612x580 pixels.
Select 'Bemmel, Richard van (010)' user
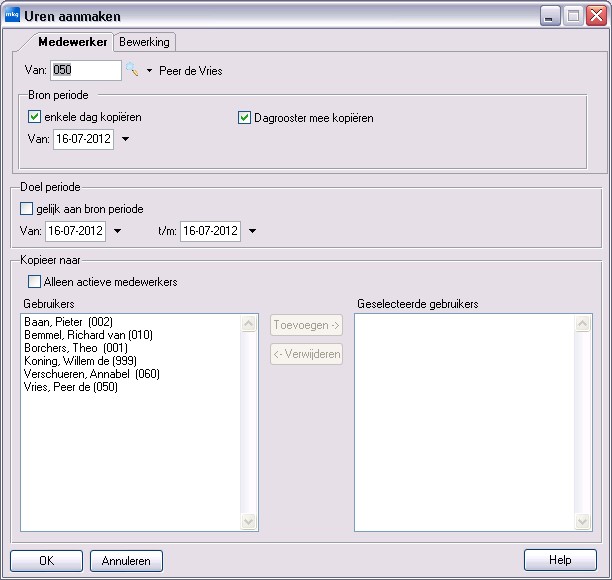tap(88, 335)
